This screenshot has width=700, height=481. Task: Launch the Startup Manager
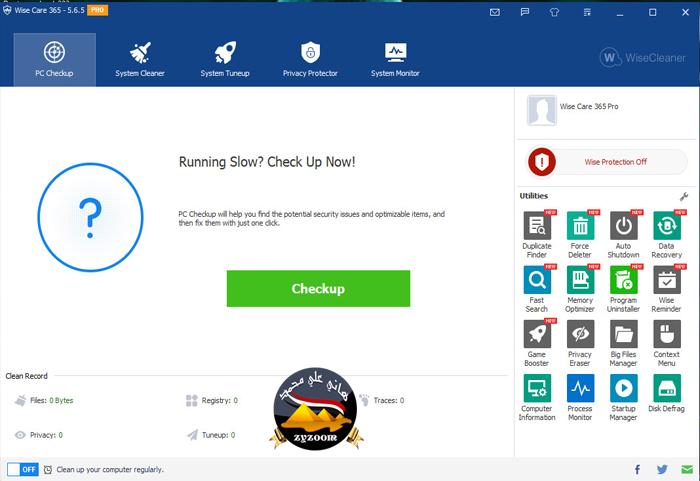click(x=623, y=397)
